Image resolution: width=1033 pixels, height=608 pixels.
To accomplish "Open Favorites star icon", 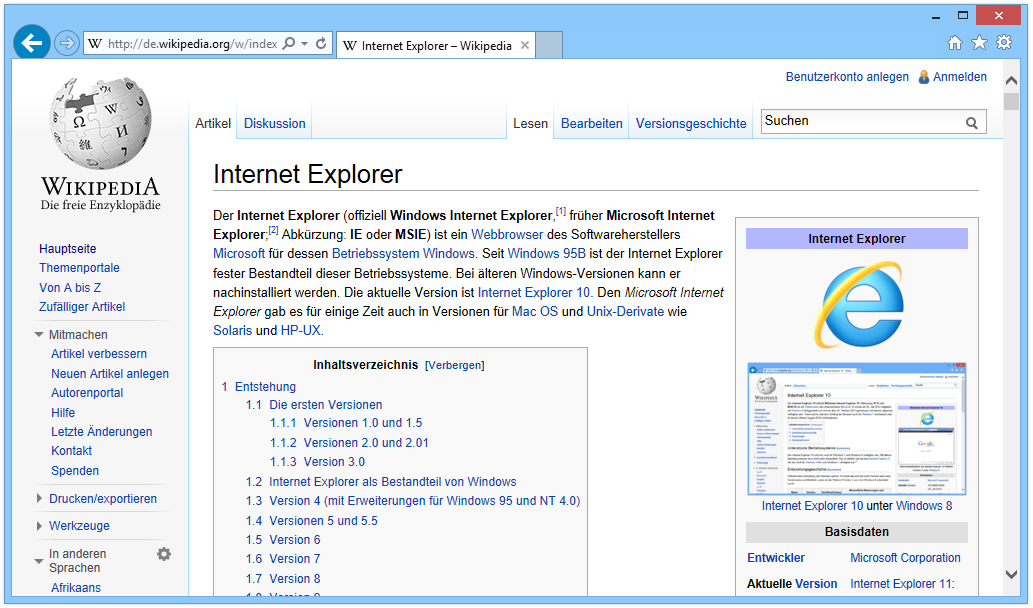I will point(979,42).
